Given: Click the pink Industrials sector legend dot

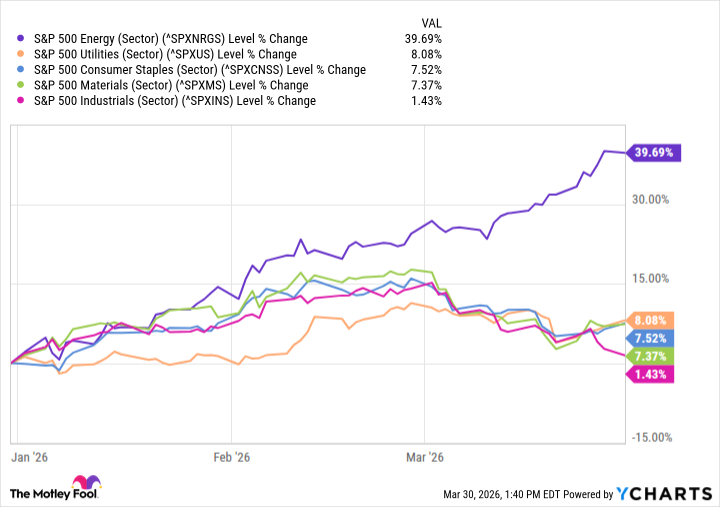Looking at the screenshot, I should tap(22, 101).
